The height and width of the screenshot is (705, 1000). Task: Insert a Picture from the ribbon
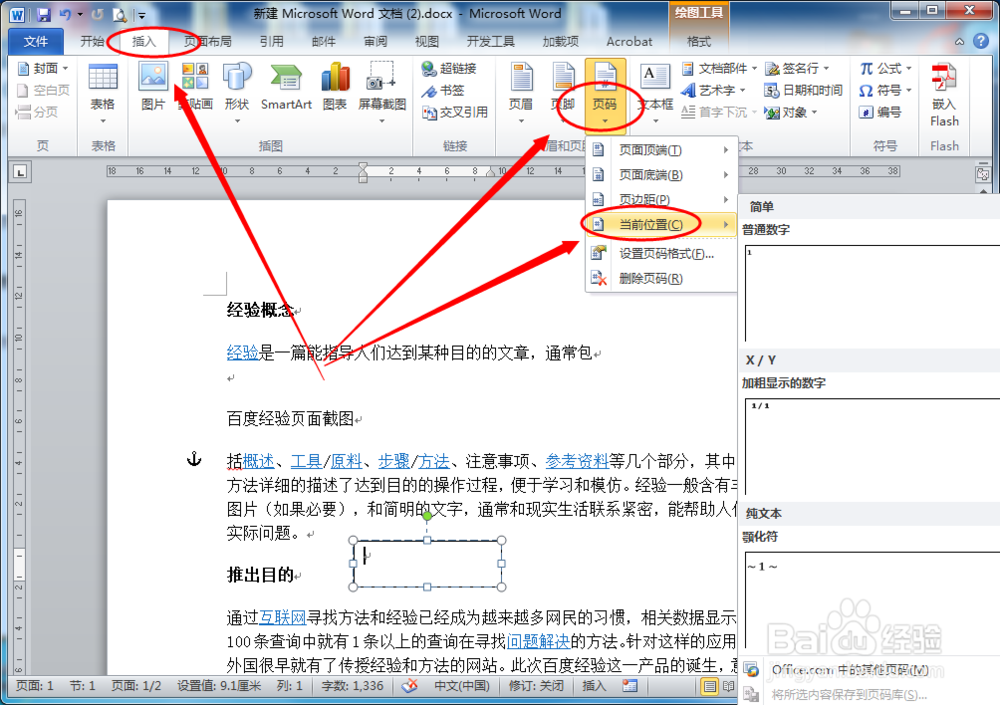[x=153, y=87]
